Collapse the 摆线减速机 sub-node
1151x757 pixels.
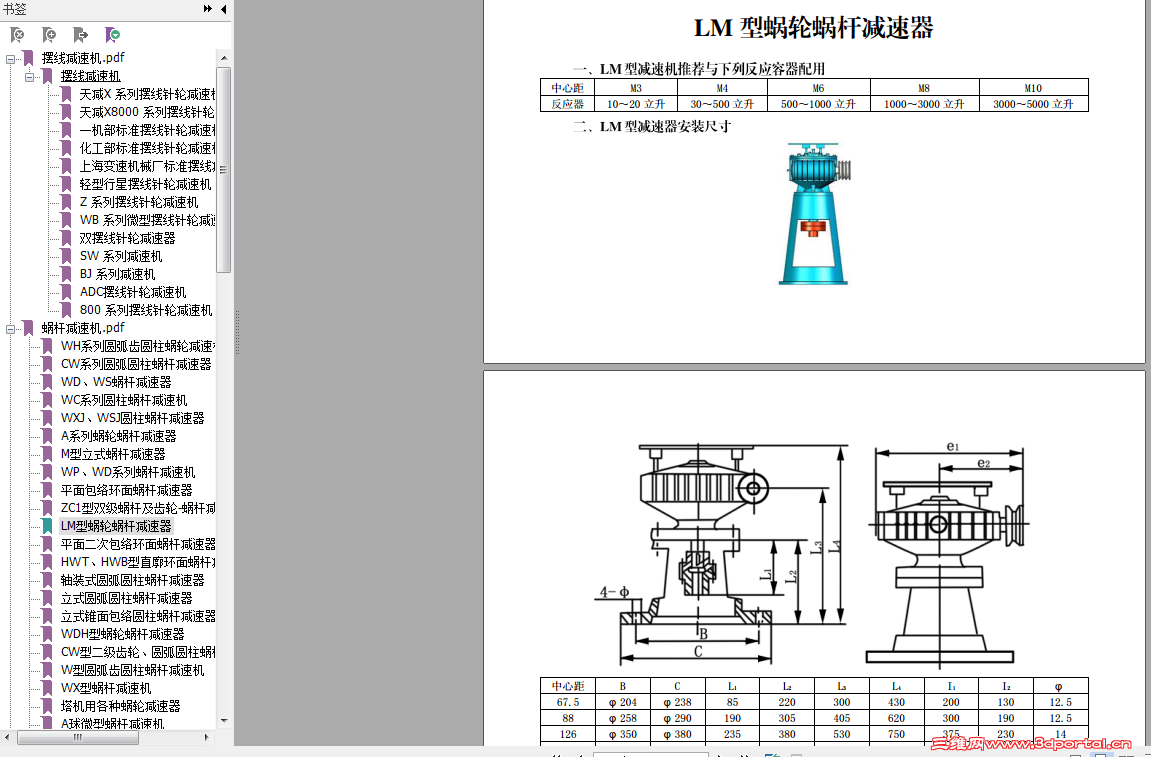[29, 76]
